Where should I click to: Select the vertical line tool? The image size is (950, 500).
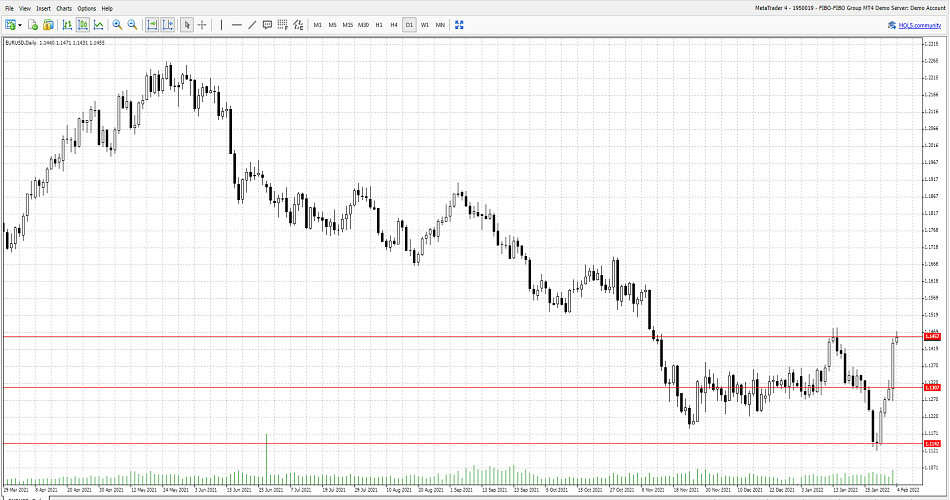(x=221, y=24)
